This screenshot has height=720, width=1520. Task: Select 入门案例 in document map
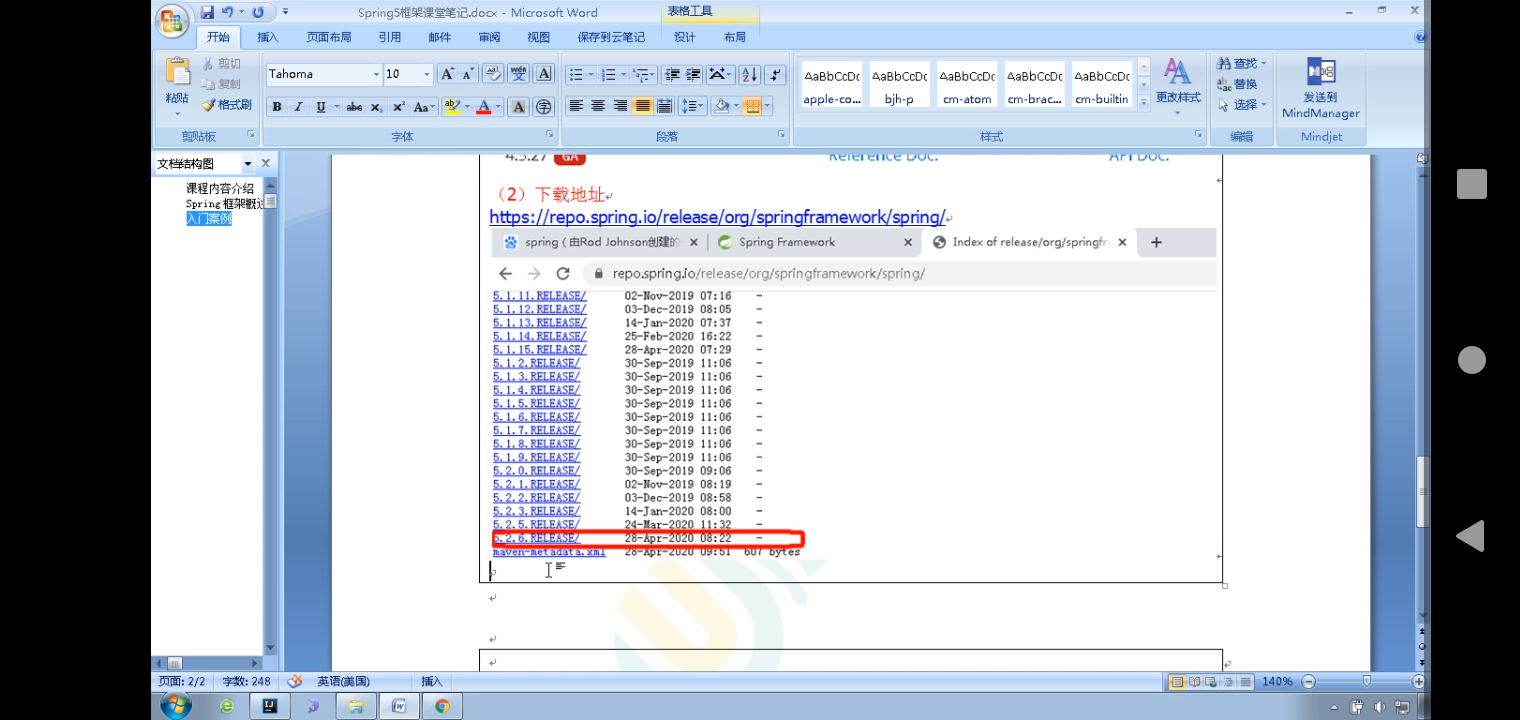(209, 219)
